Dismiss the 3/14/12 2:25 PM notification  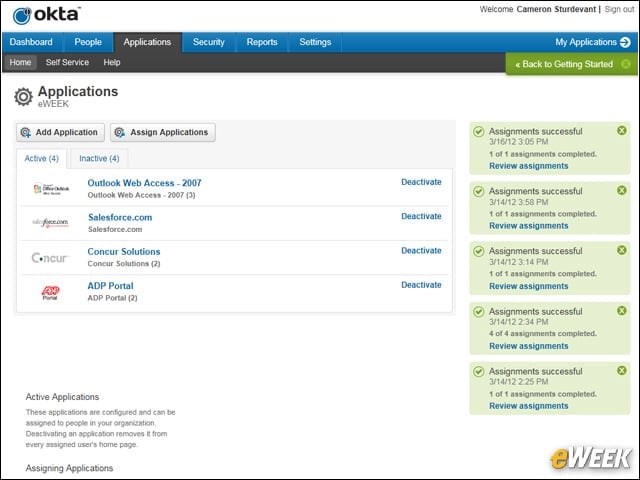[622, 370]
